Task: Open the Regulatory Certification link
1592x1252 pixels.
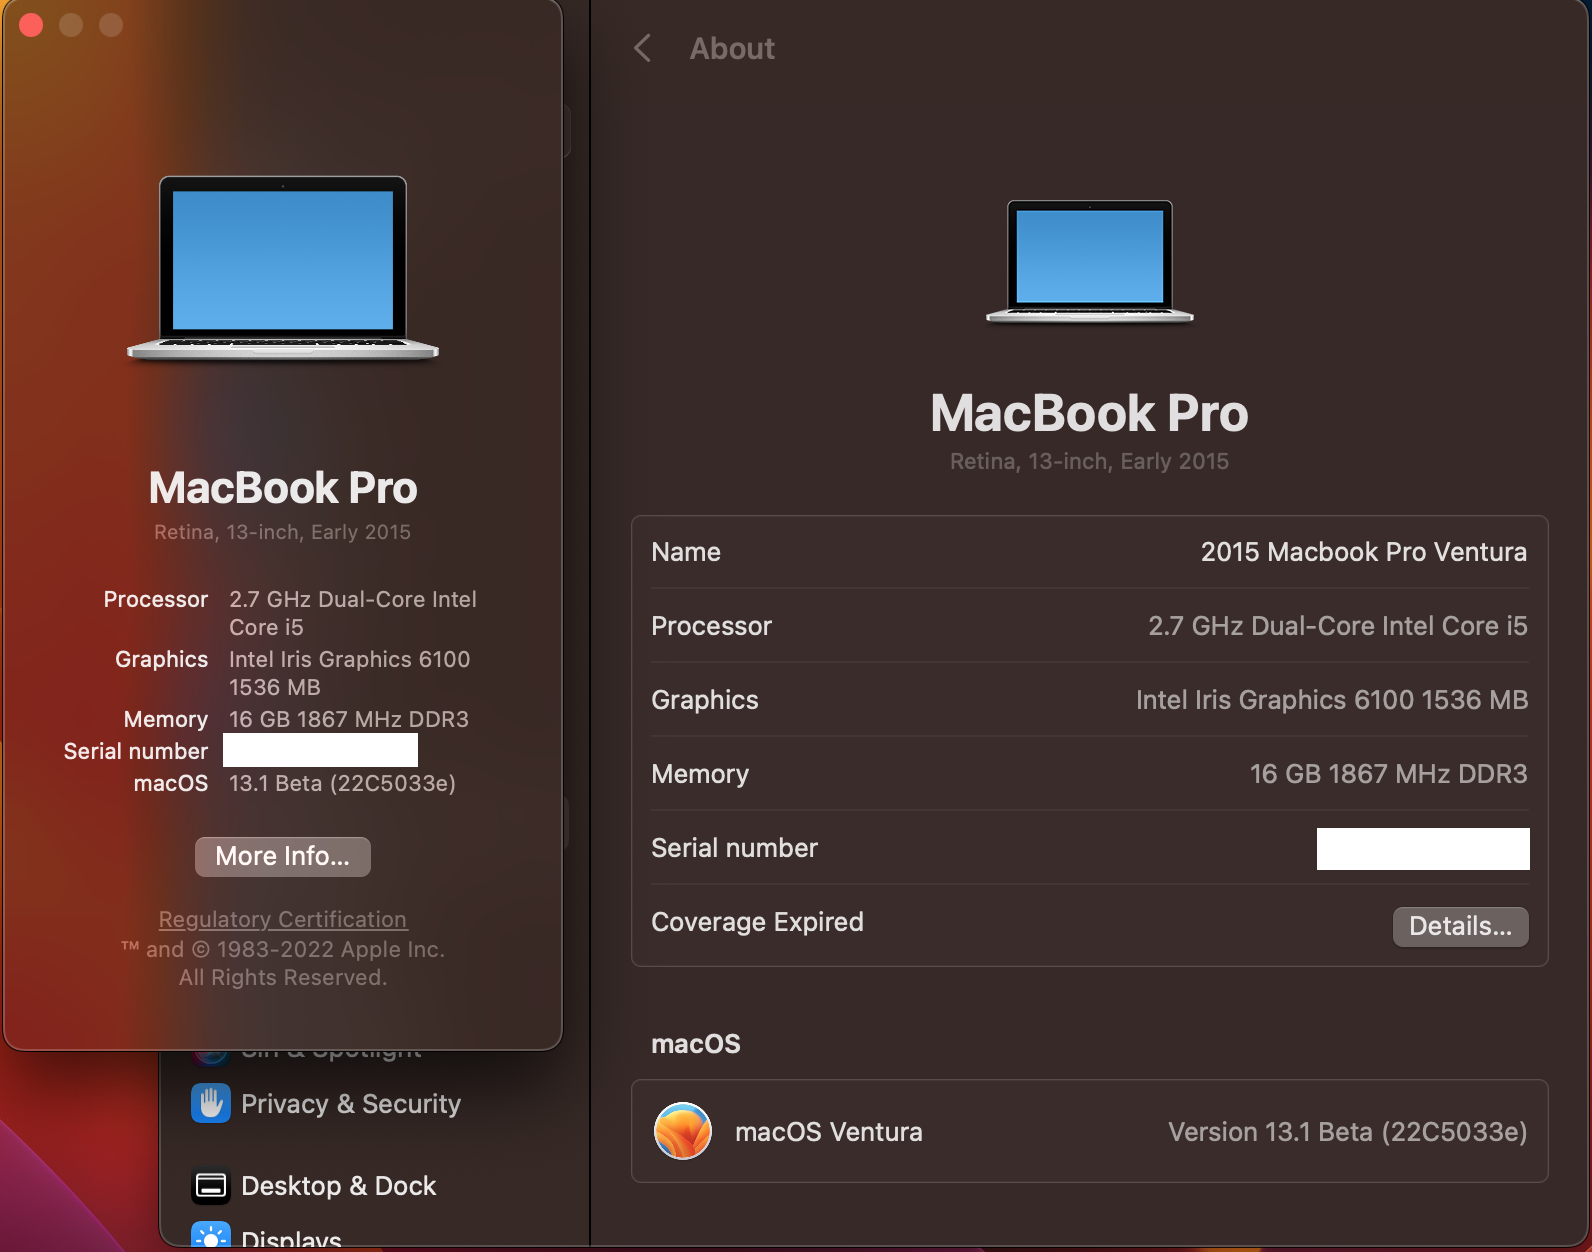Action: pyautogui.click(x=283, y=919)
